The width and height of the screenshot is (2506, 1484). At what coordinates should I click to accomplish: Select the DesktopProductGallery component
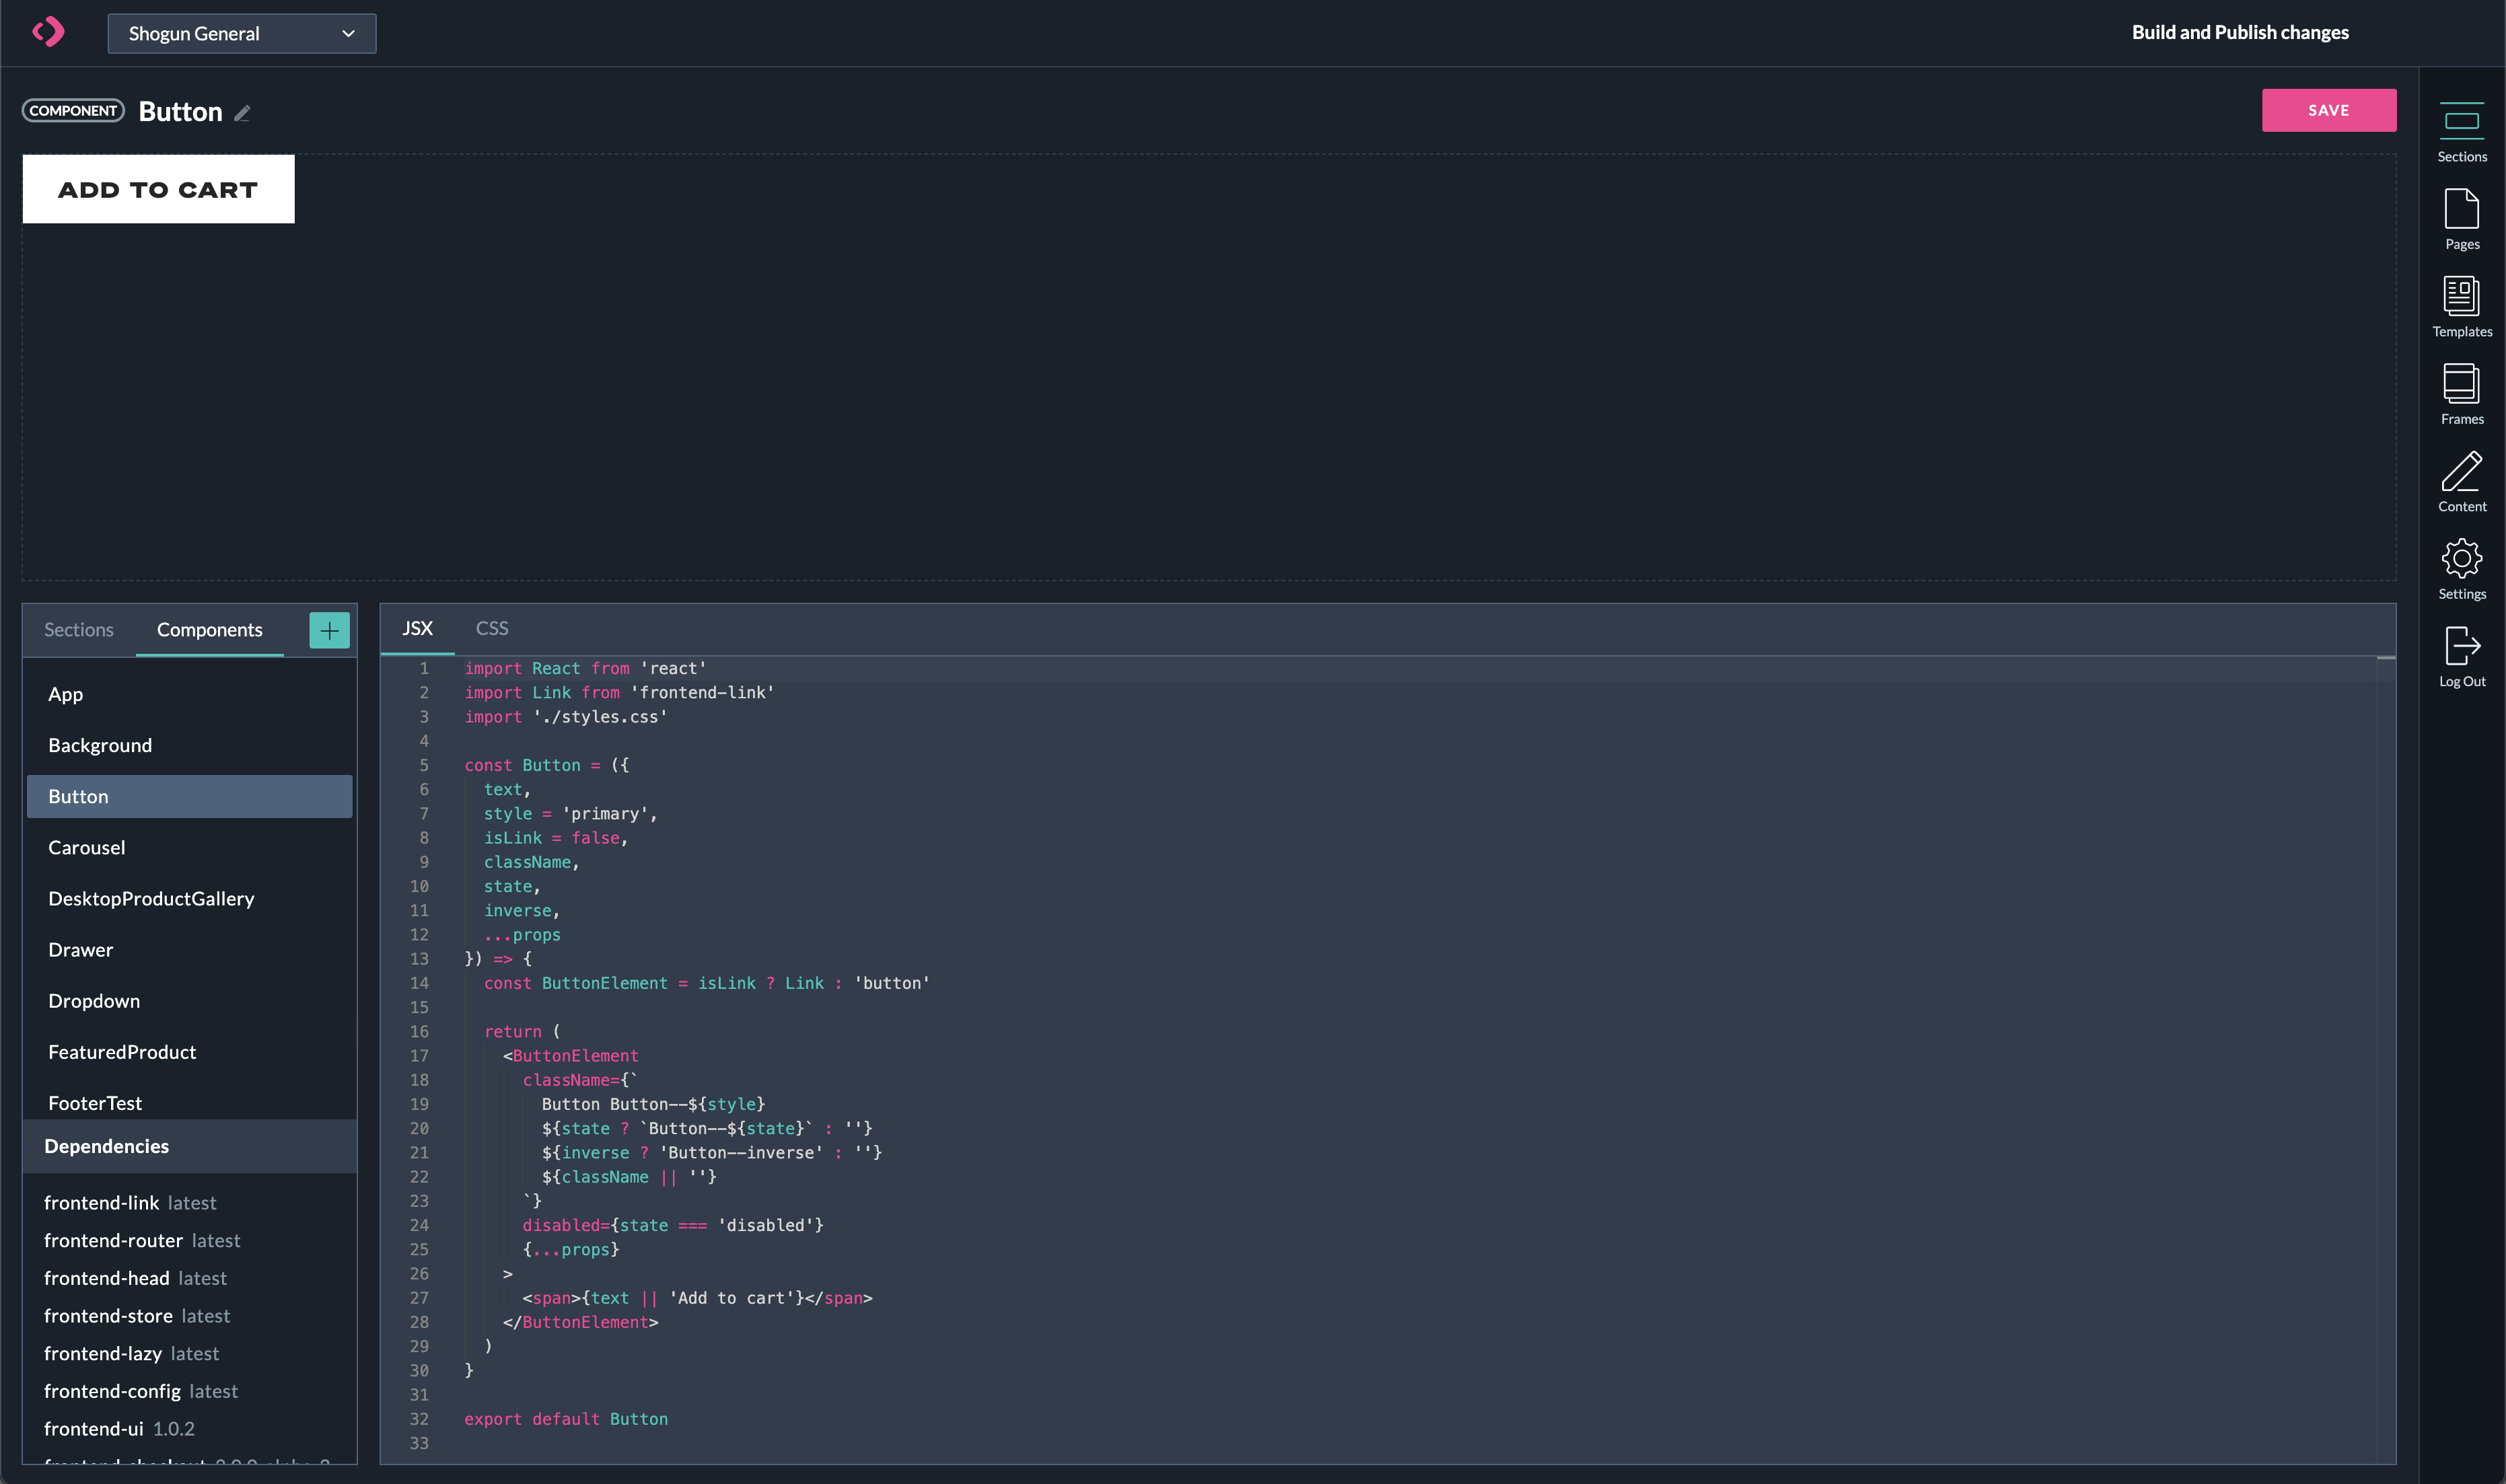(151, 898)
